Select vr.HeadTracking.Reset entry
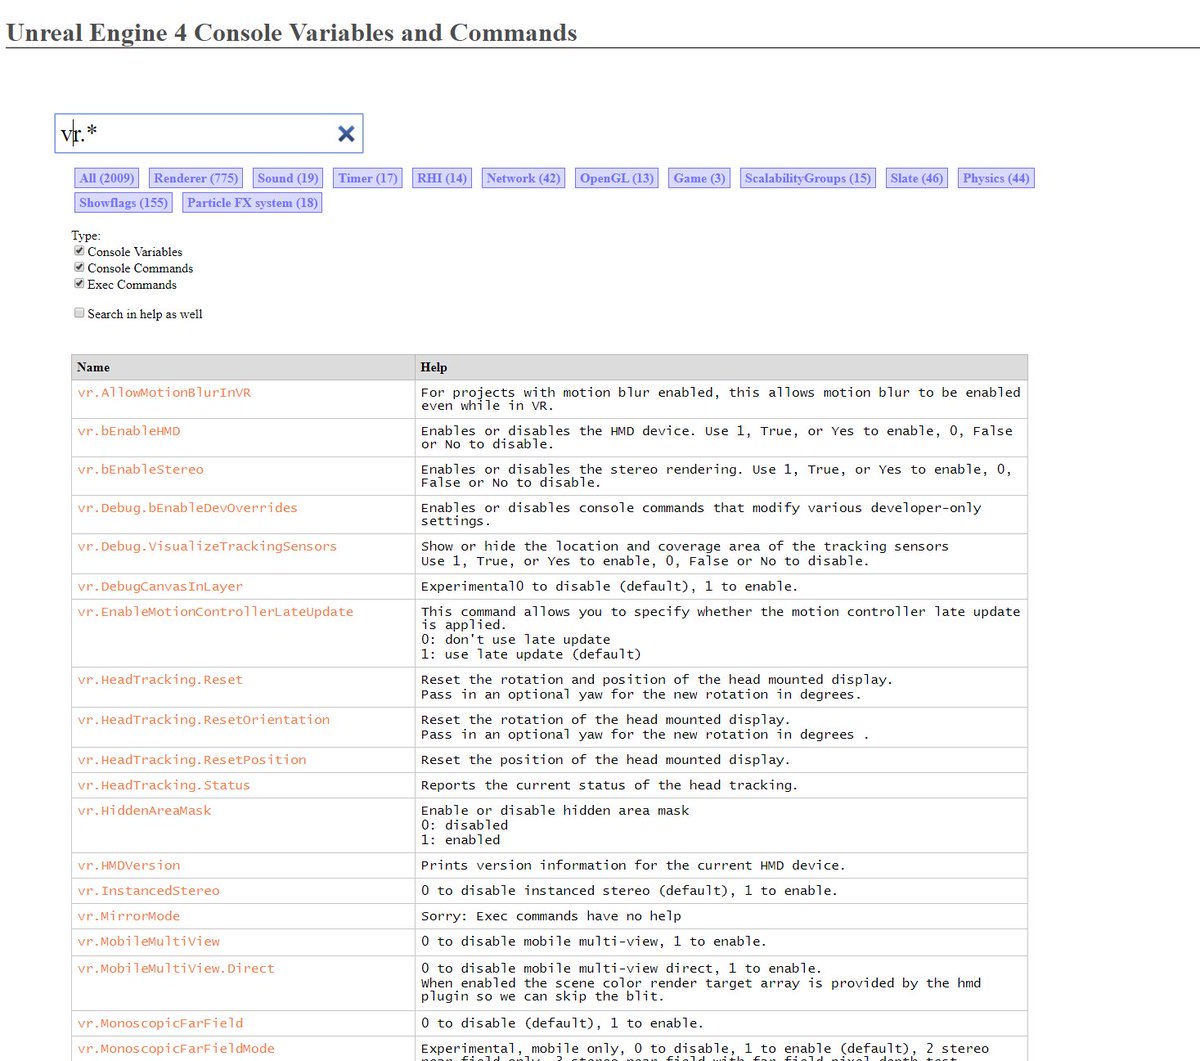1200x1061 pixels. click(x=160, y=679)
